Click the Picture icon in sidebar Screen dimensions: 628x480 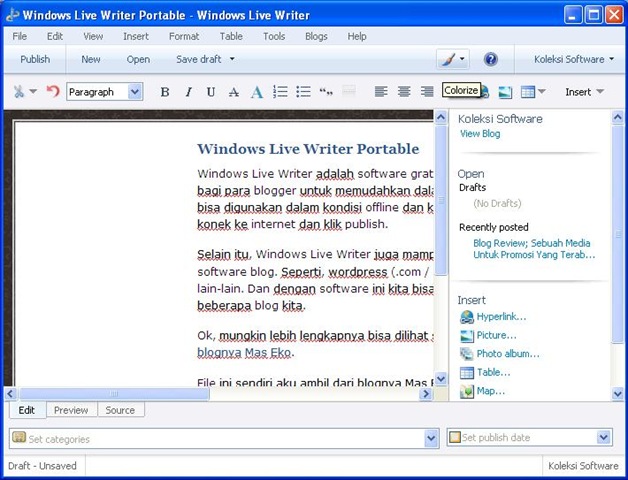[466, 335]
